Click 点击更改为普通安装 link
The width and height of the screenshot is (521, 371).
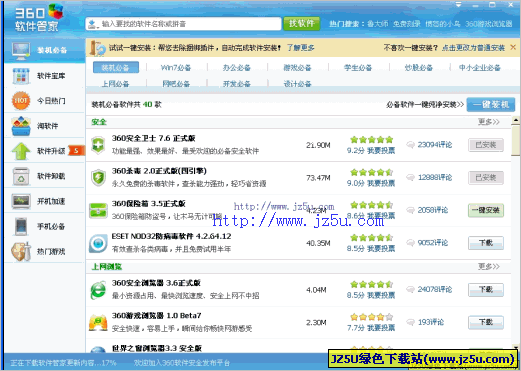(x=474, y=48)
